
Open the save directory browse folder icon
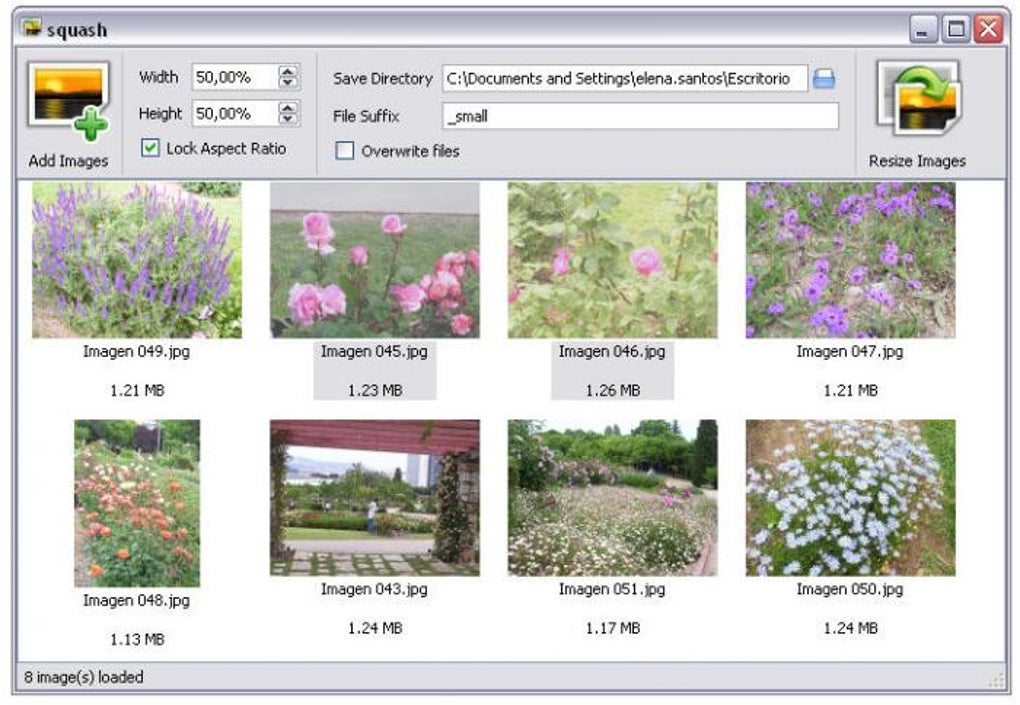[x=824, y=79]
